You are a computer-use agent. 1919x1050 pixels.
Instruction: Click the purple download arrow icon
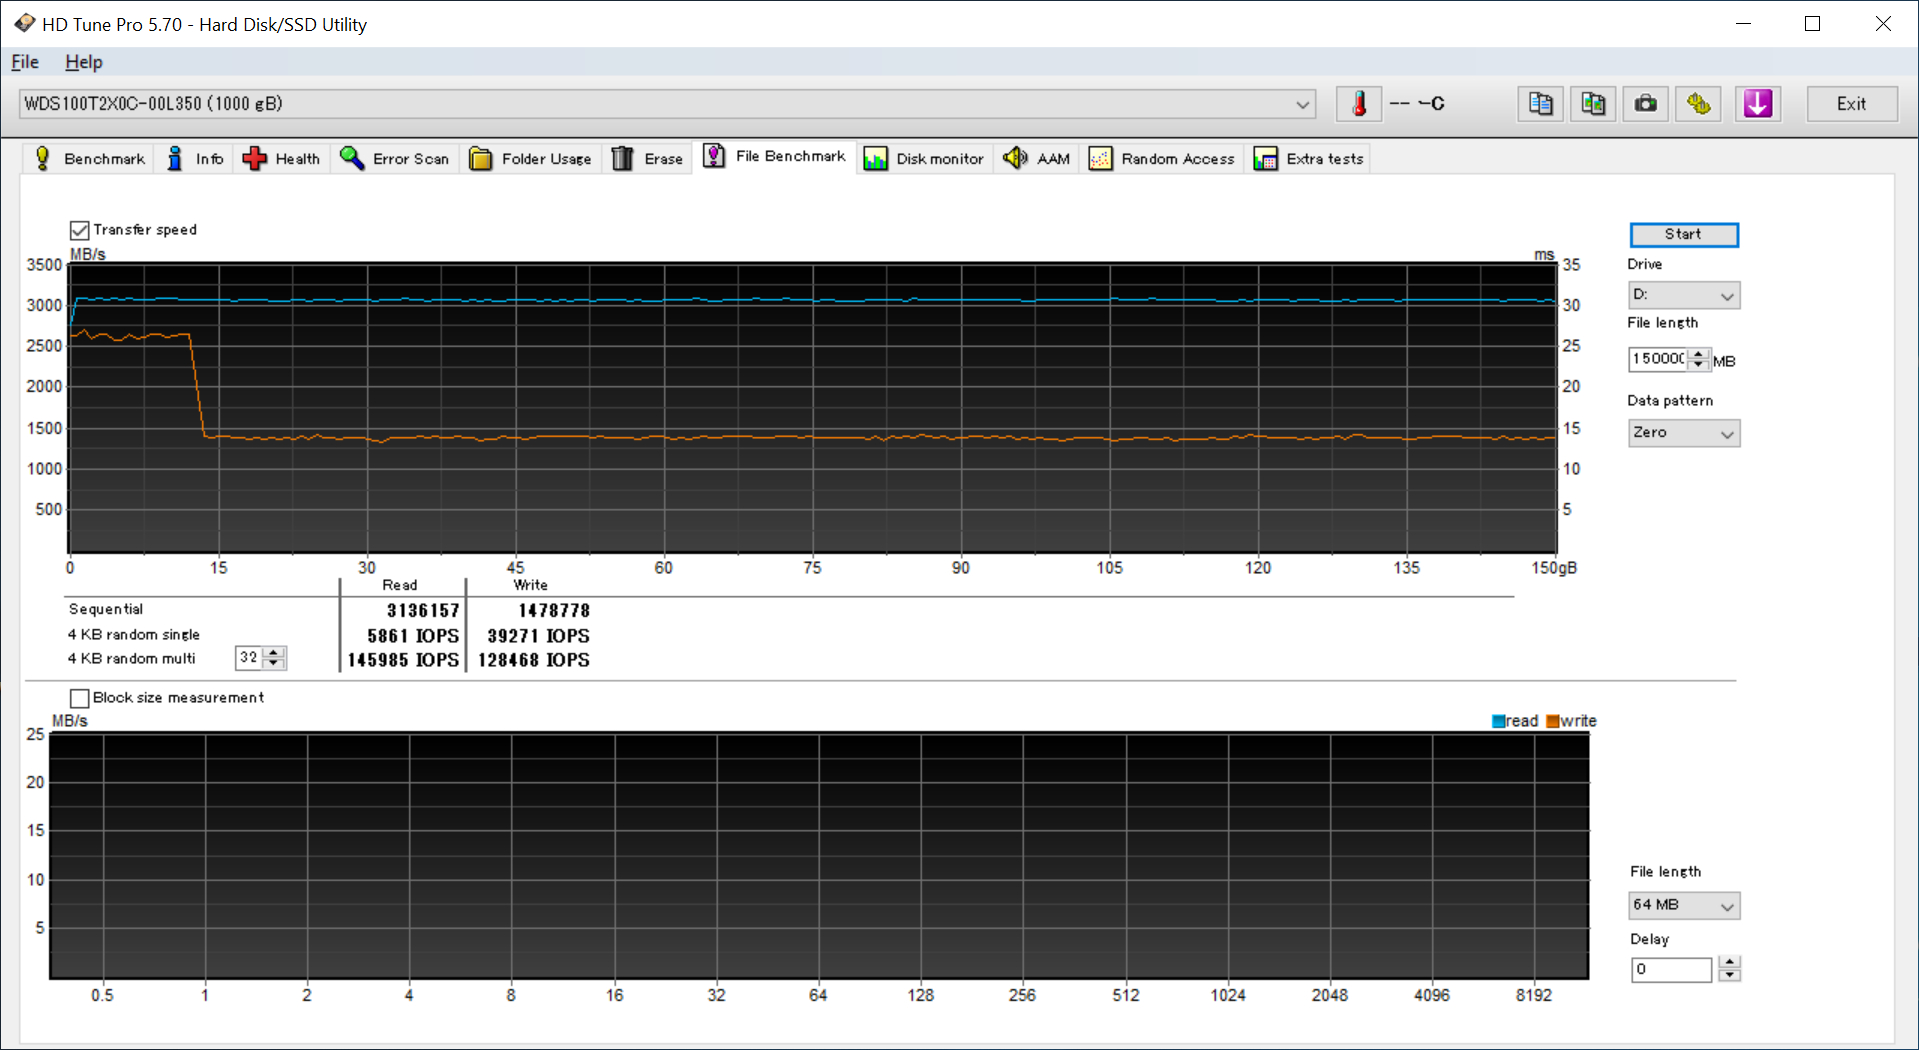tap(1757, 104)
